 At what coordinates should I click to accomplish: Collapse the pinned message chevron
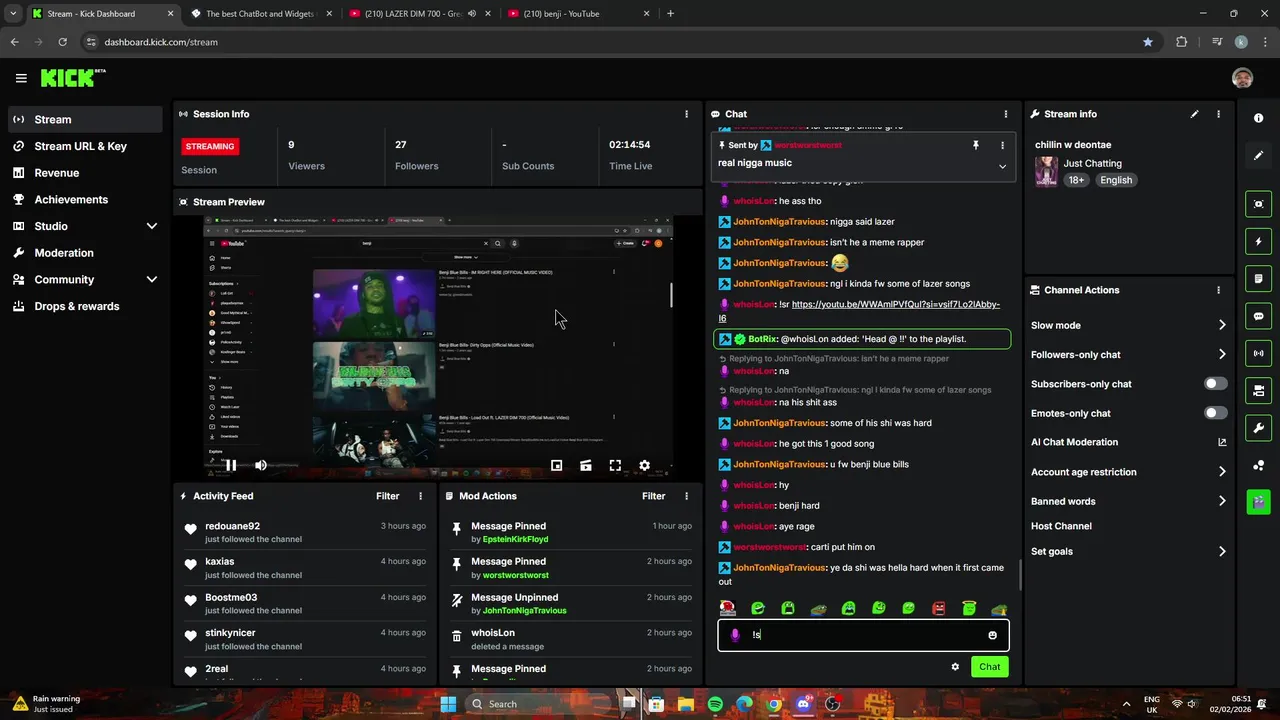(1002, 167)
